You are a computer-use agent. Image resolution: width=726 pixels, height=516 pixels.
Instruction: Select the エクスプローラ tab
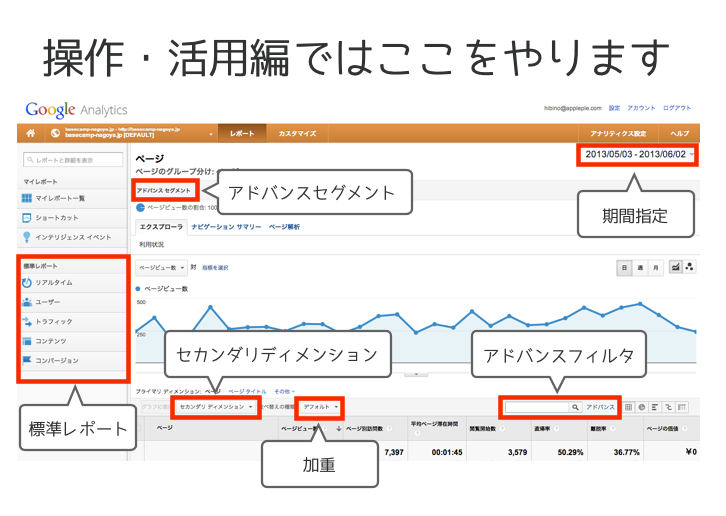(x=161, y=227)
